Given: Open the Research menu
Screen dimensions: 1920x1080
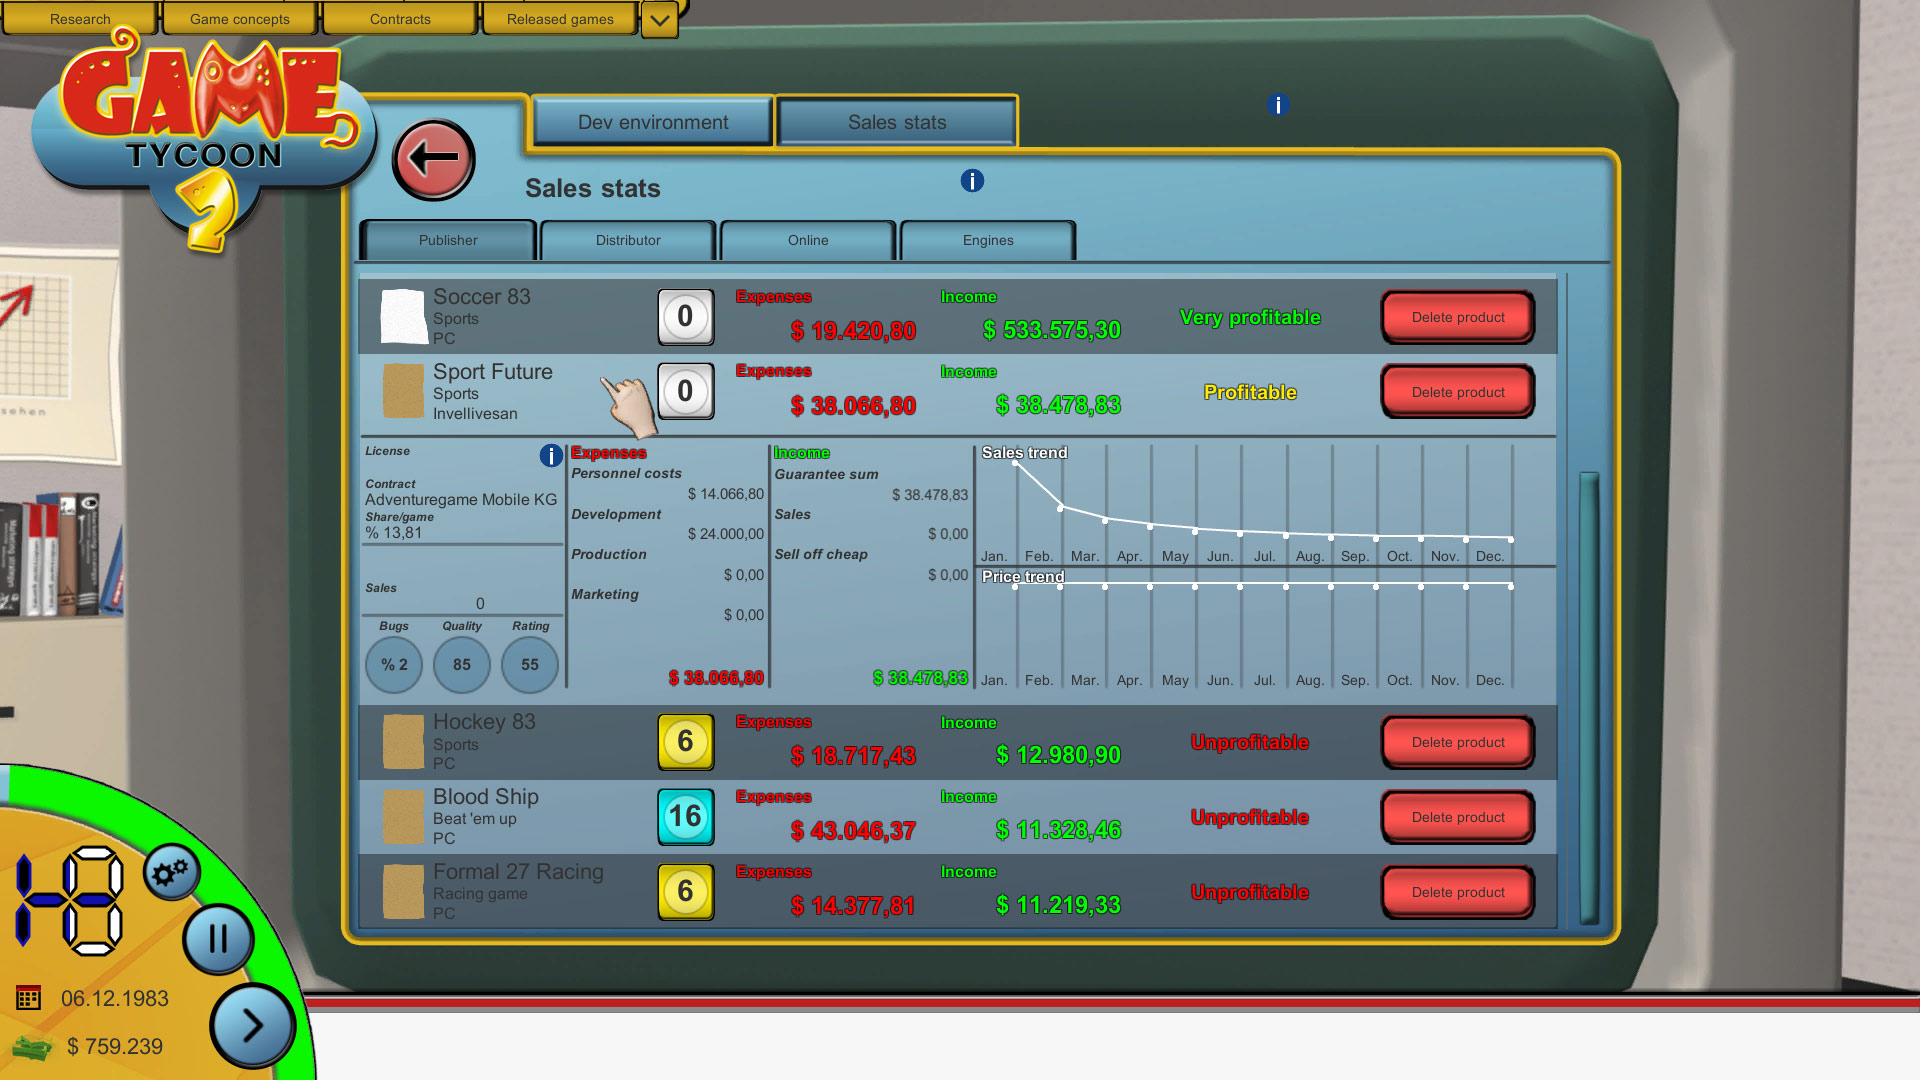Looking at the screenshot, I should (80, 19).
